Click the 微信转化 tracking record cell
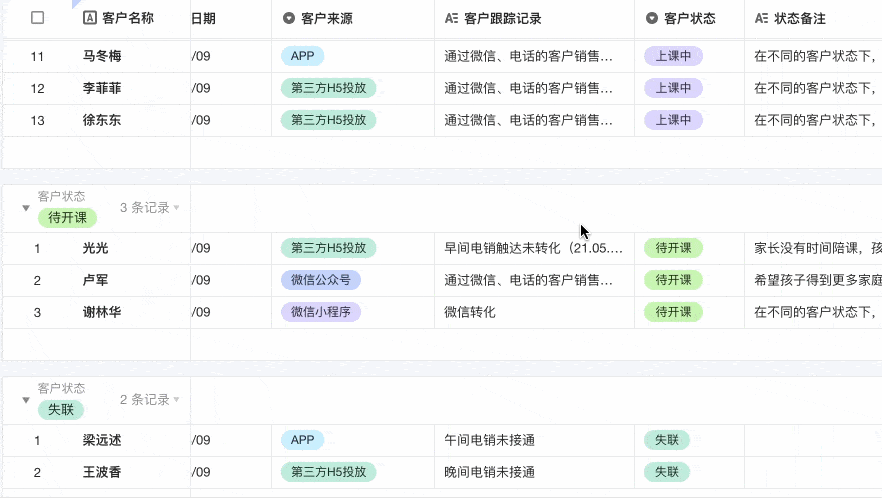This screenshot has width=882, height=498. 470,312
